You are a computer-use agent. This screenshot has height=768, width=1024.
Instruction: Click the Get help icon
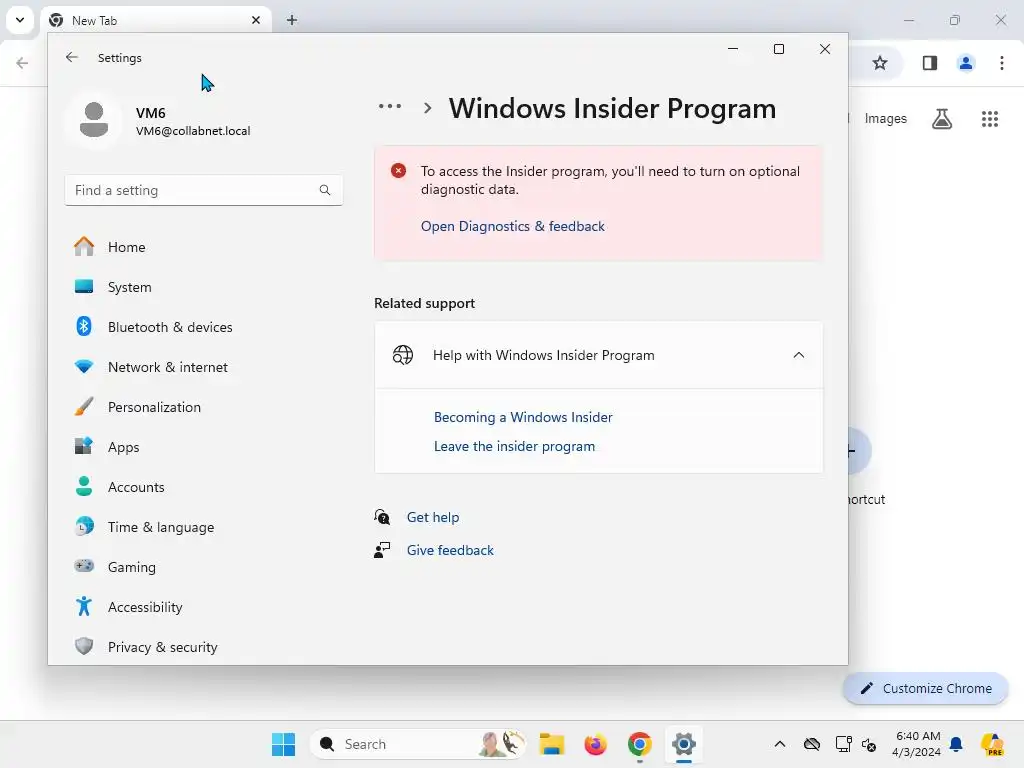coord(382,517)
